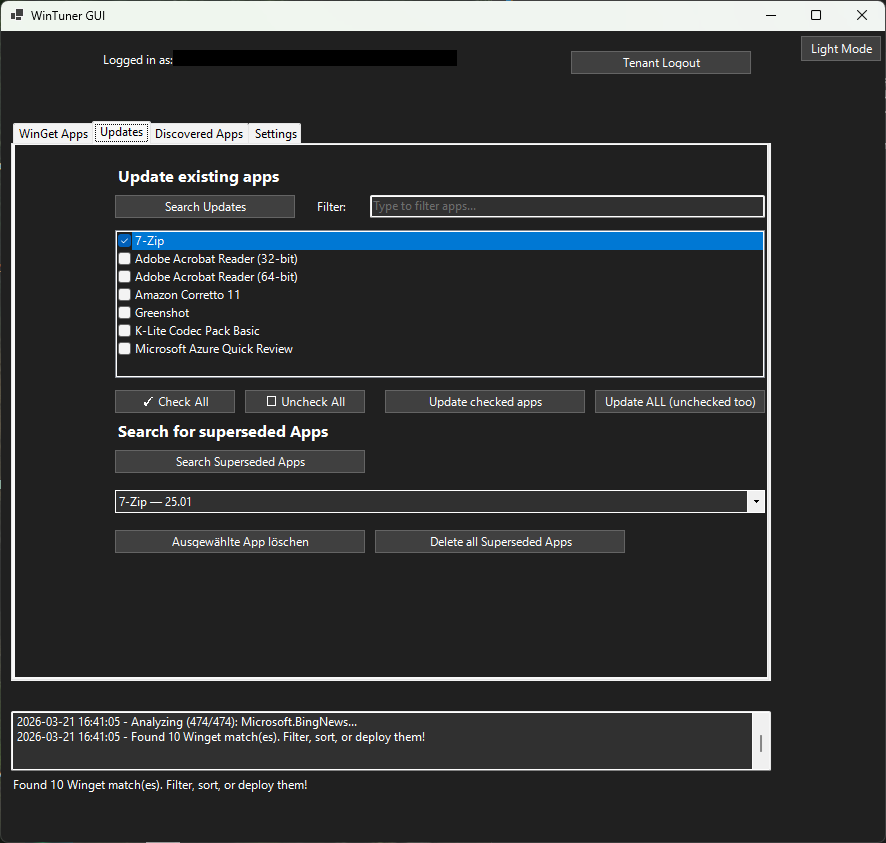Select the K-Lite Codec Pack Basic text

point(197,331)
